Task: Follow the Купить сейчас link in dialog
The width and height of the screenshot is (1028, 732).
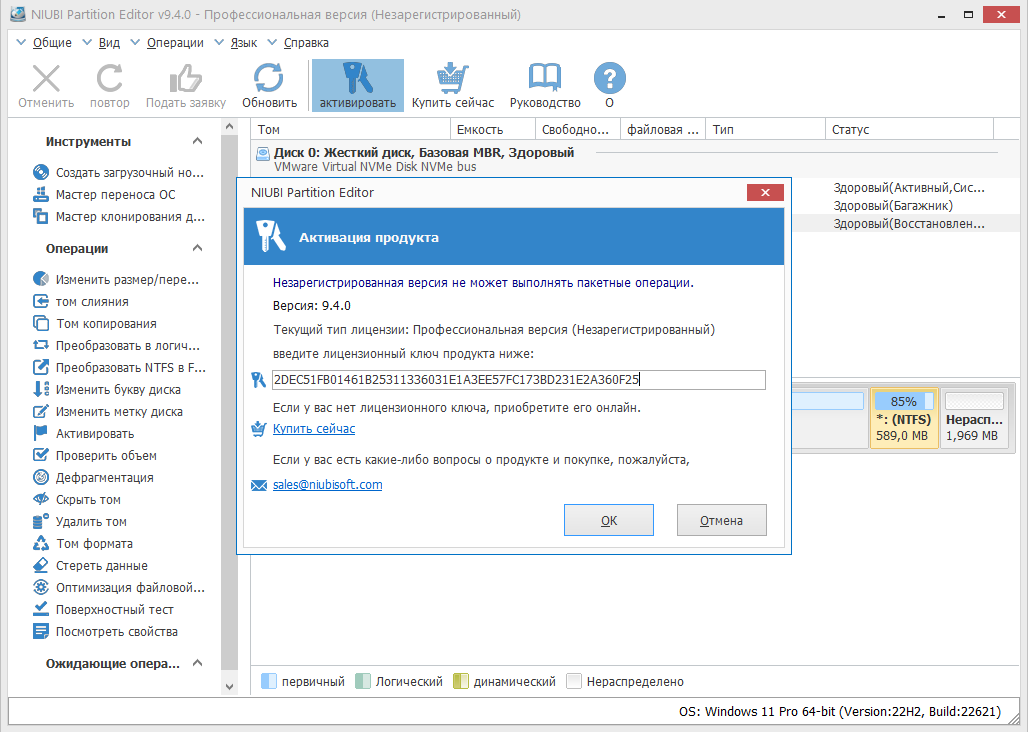Action: pyautogui.click(x=314, y=429)
